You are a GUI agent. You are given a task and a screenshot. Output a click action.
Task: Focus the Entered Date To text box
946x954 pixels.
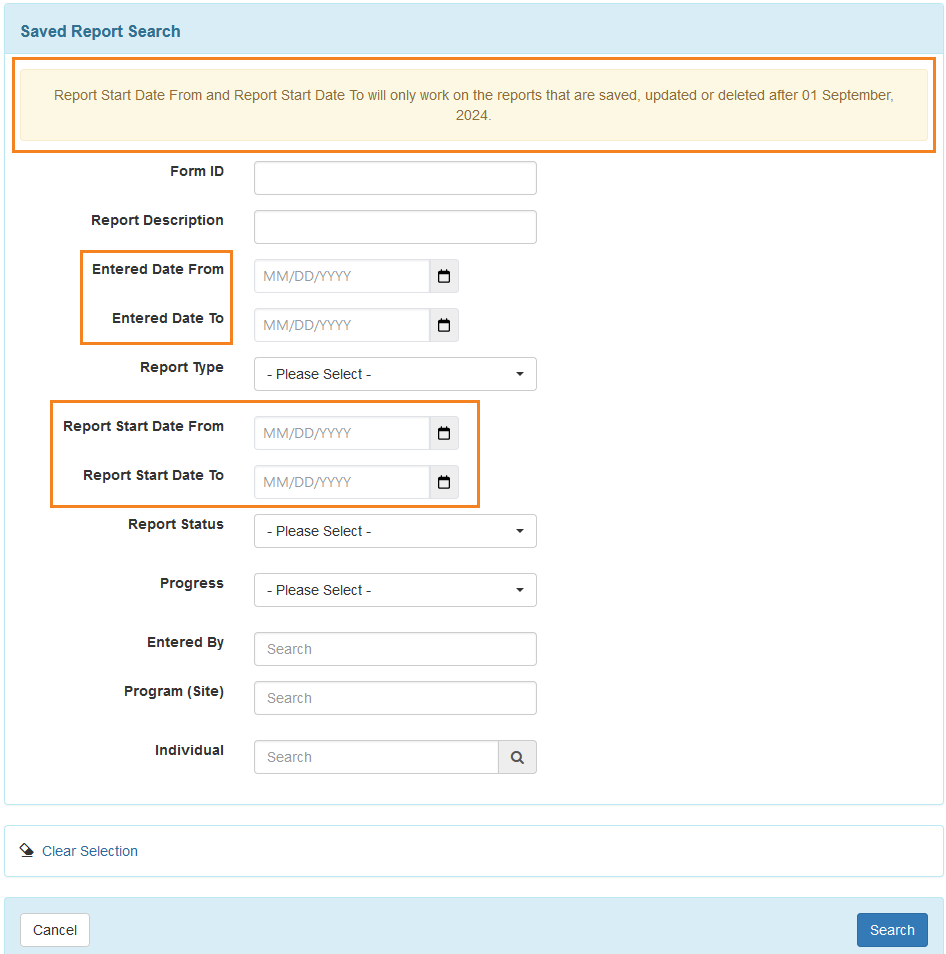tap(342, 325)
